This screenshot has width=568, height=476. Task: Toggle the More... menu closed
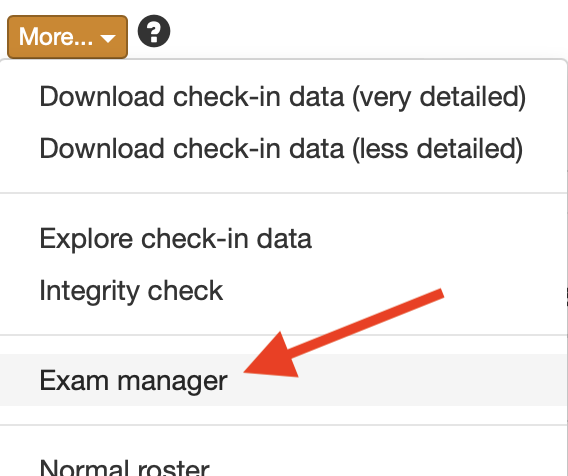[67, 37]
